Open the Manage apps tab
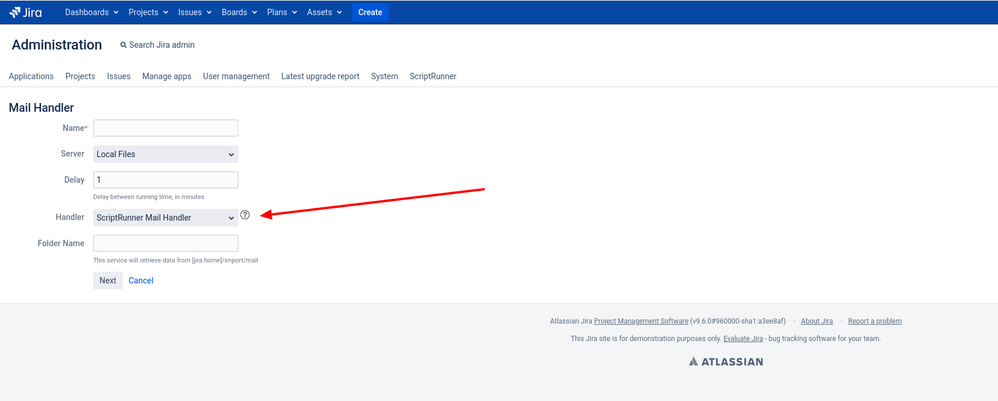 (x=167, y=76)
